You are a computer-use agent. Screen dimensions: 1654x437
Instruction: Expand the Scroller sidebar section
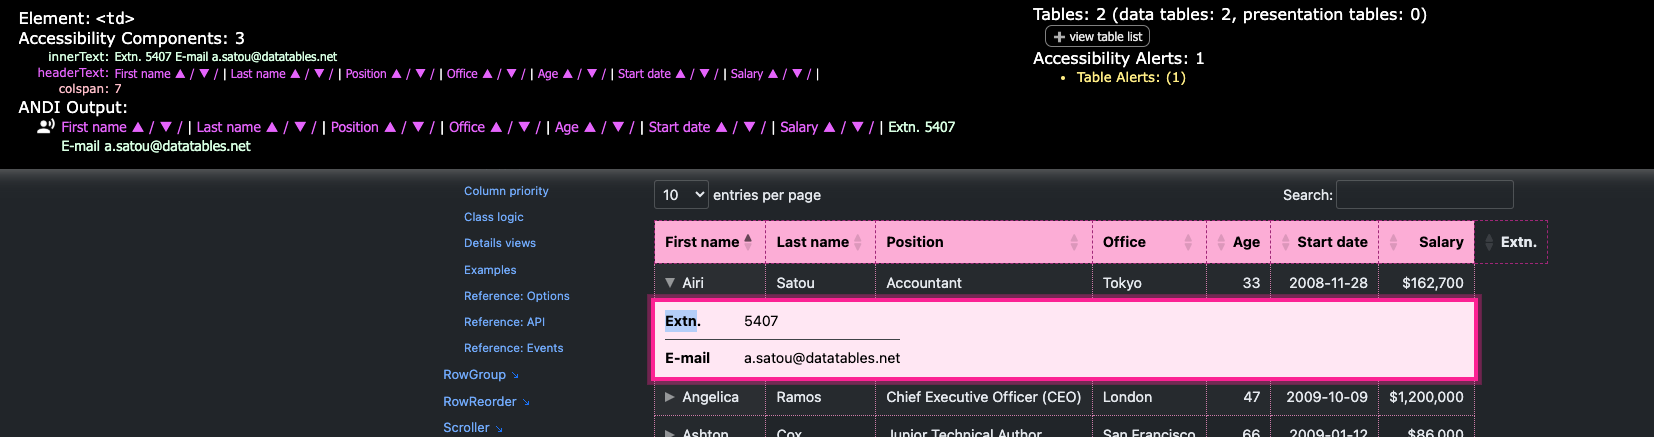(x=473, y=428)
